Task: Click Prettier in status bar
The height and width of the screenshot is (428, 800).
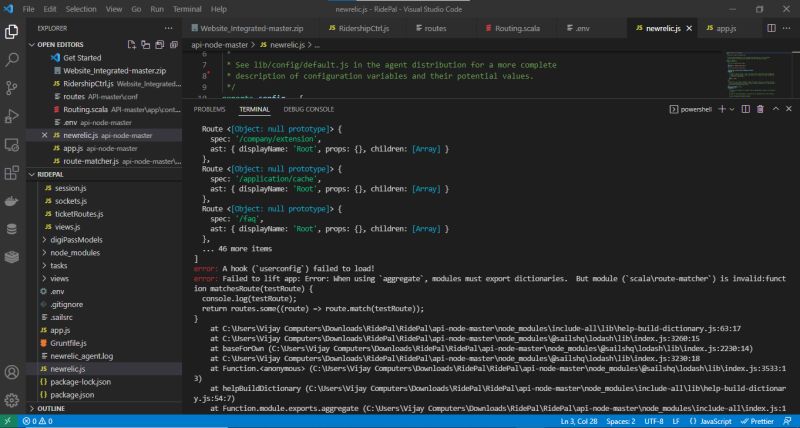Action: click(757, 421)
